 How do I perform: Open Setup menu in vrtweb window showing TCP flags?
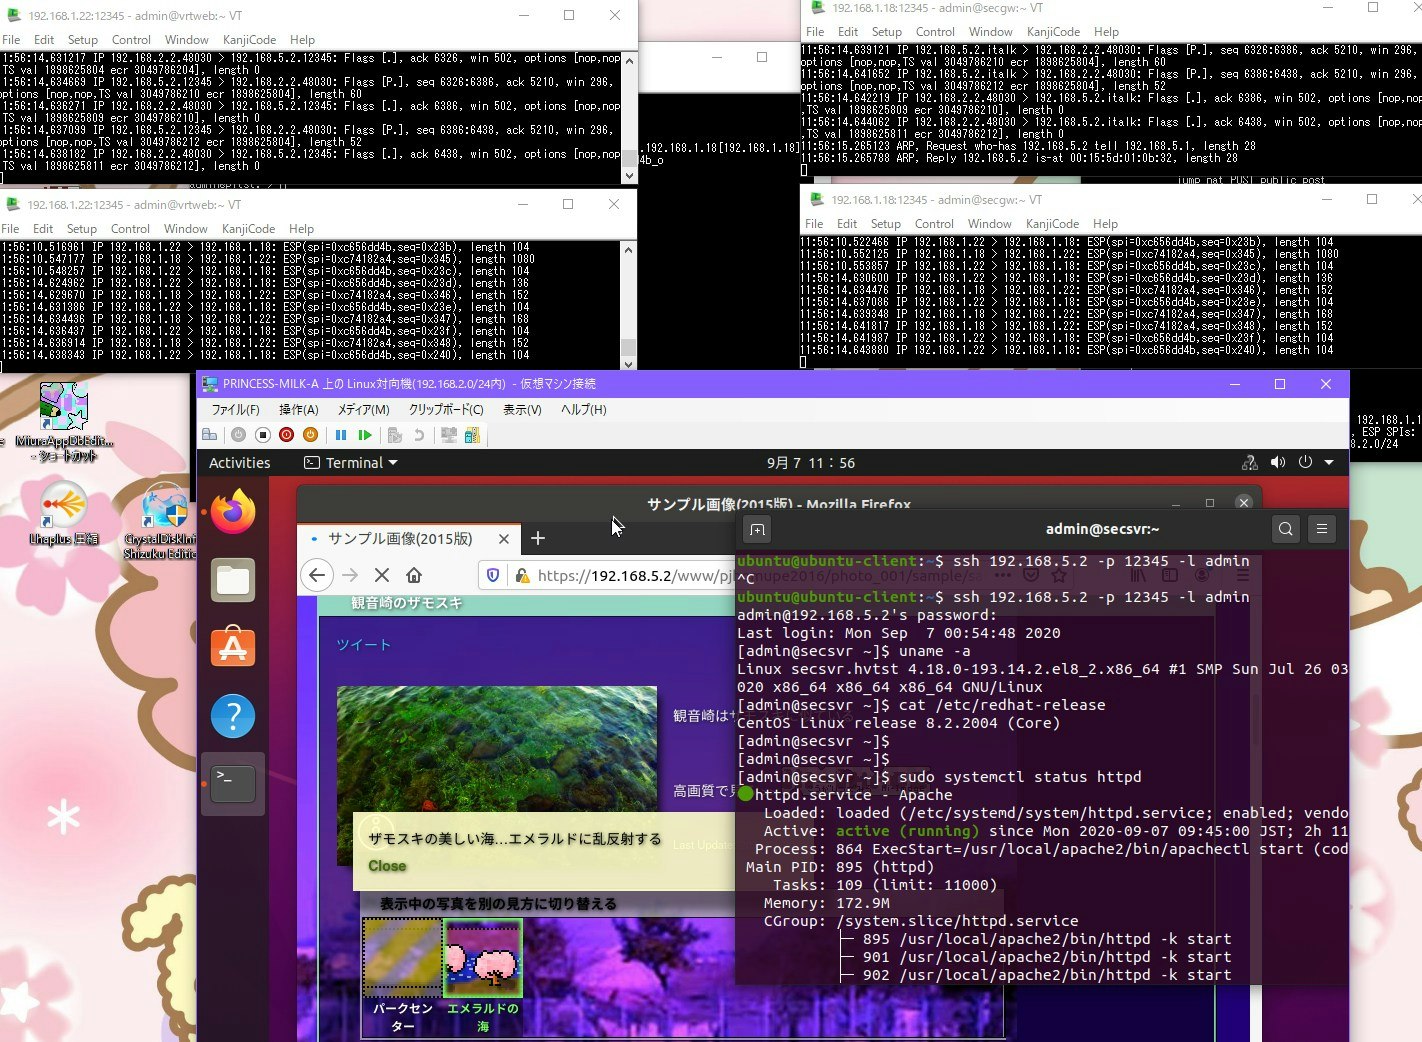83,40
